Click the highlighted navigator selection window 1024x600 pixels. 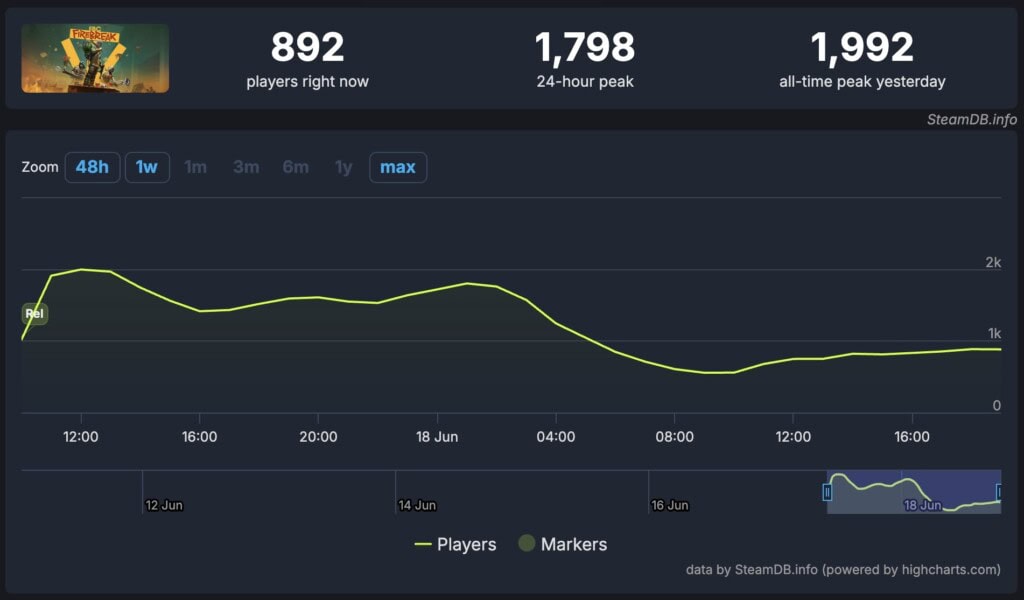click(x=914, y=492)
